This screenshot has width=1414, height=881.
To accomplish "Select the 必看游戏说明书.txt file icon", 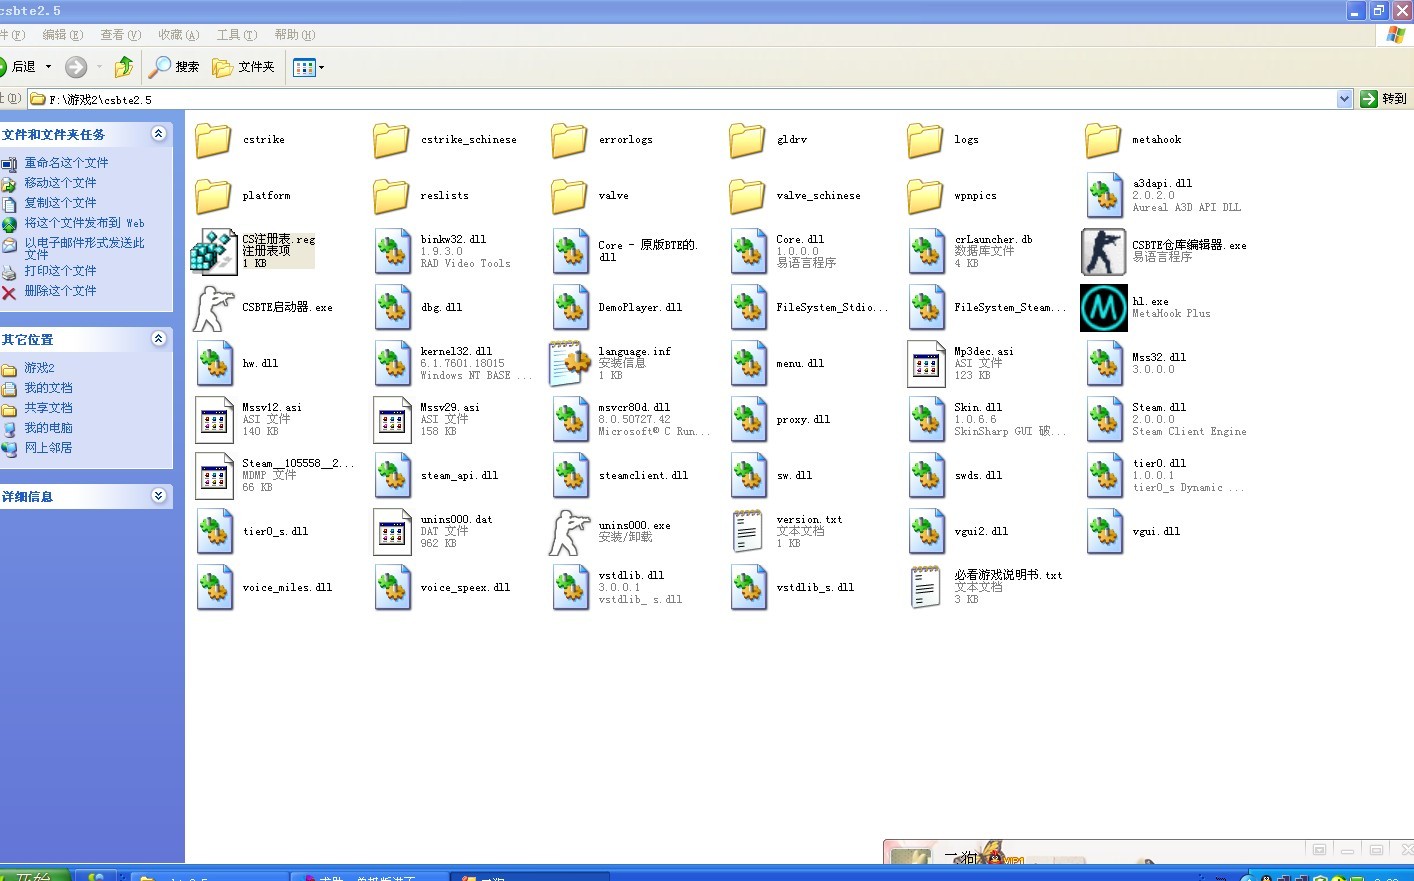I will (926, 588).
